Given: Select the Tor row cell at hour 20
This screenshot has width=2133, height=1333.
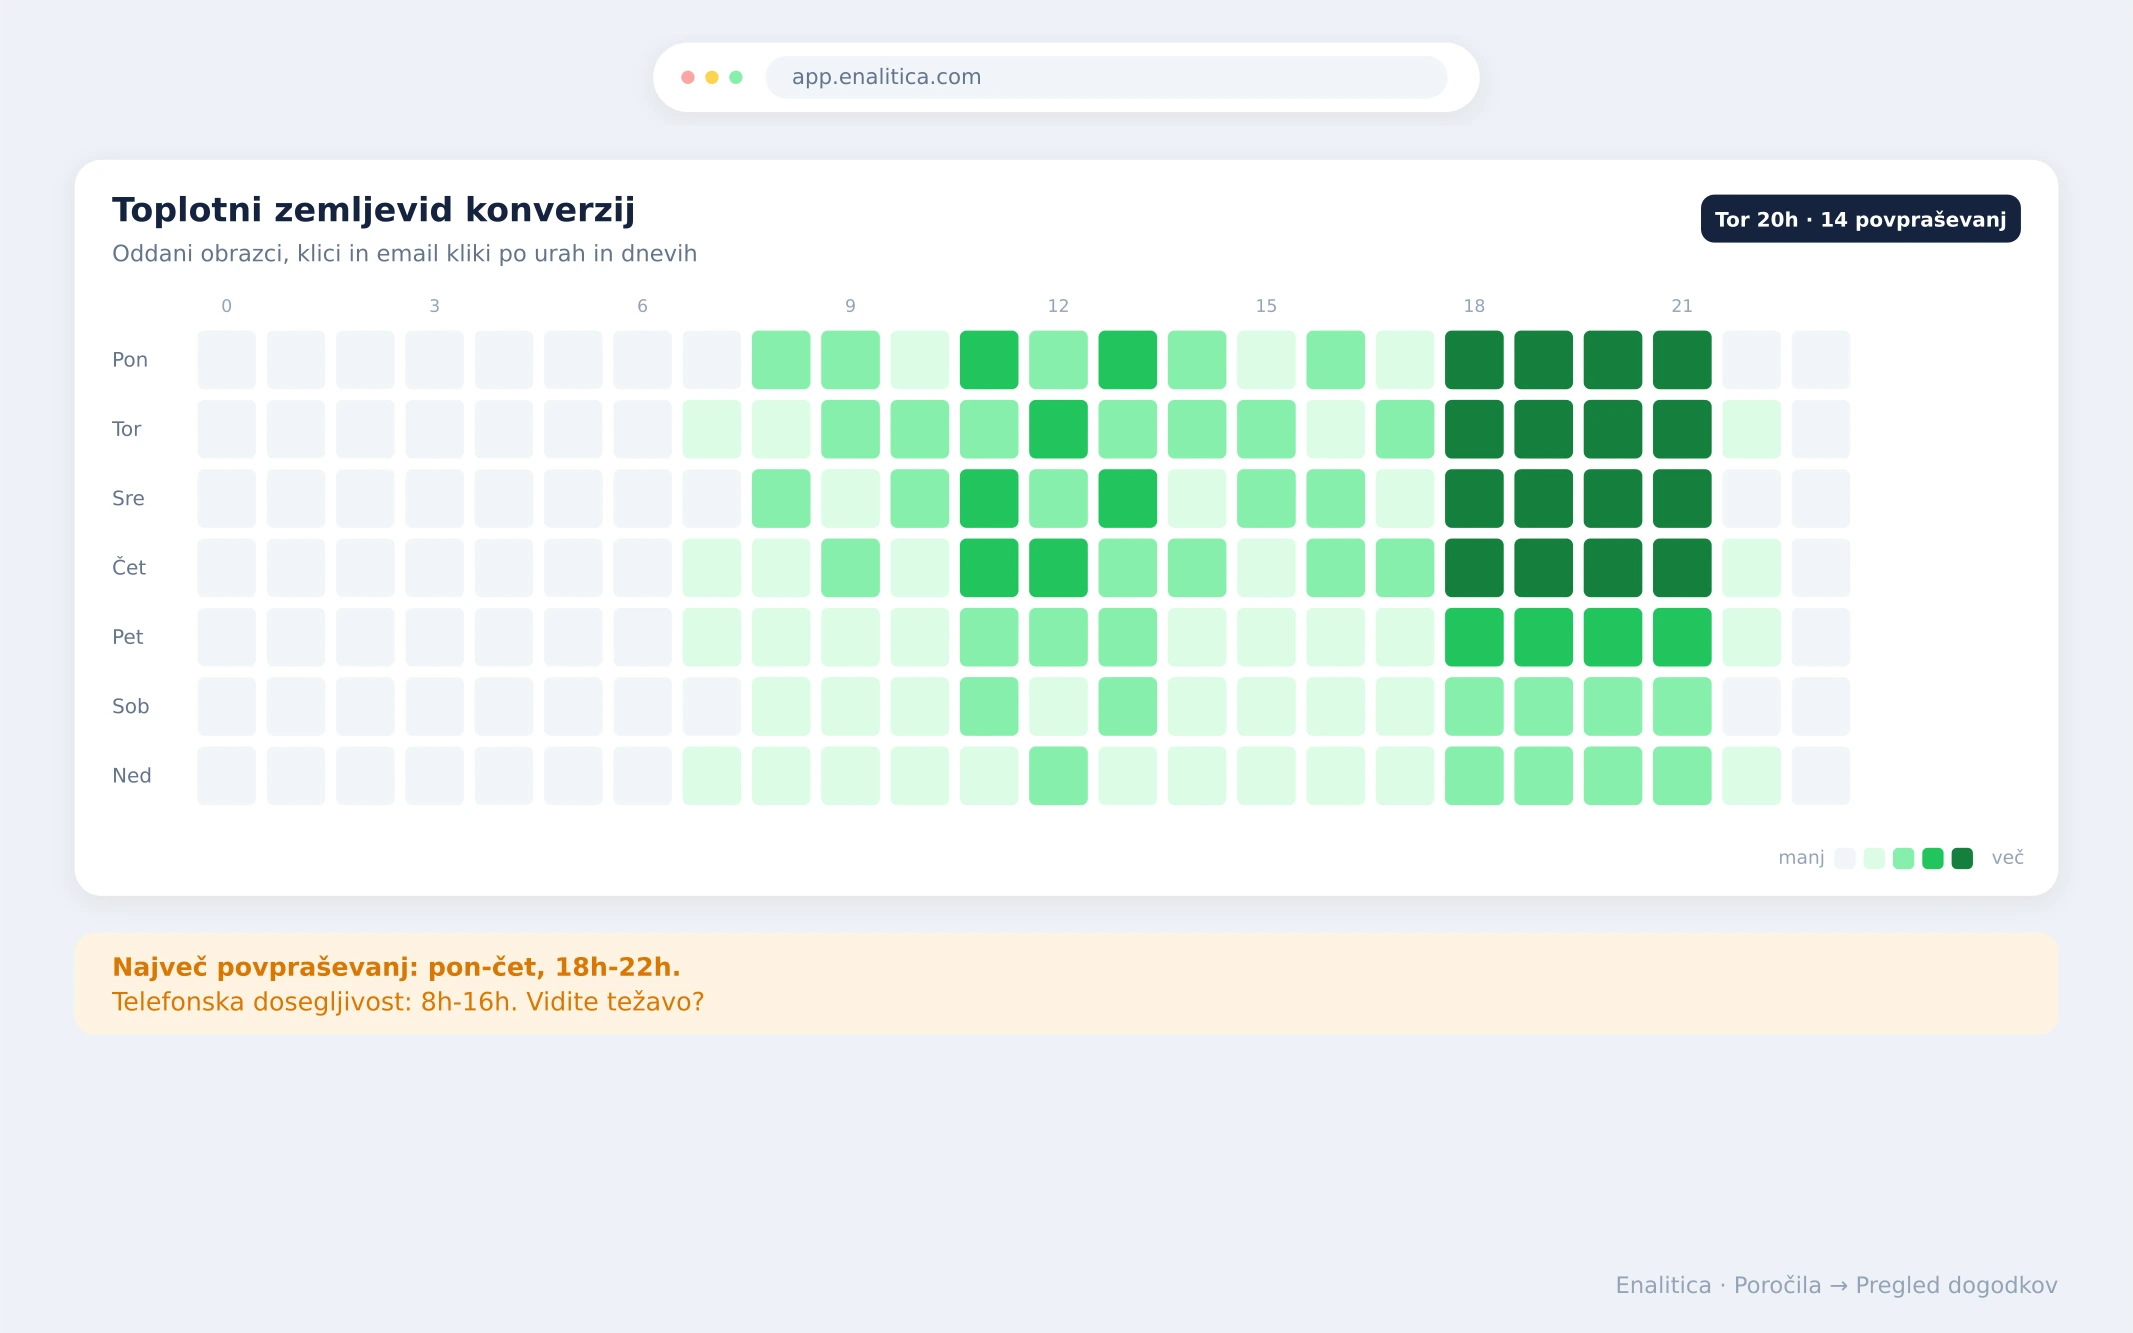Looking at the screenshot, I should tap(1613, 429).
